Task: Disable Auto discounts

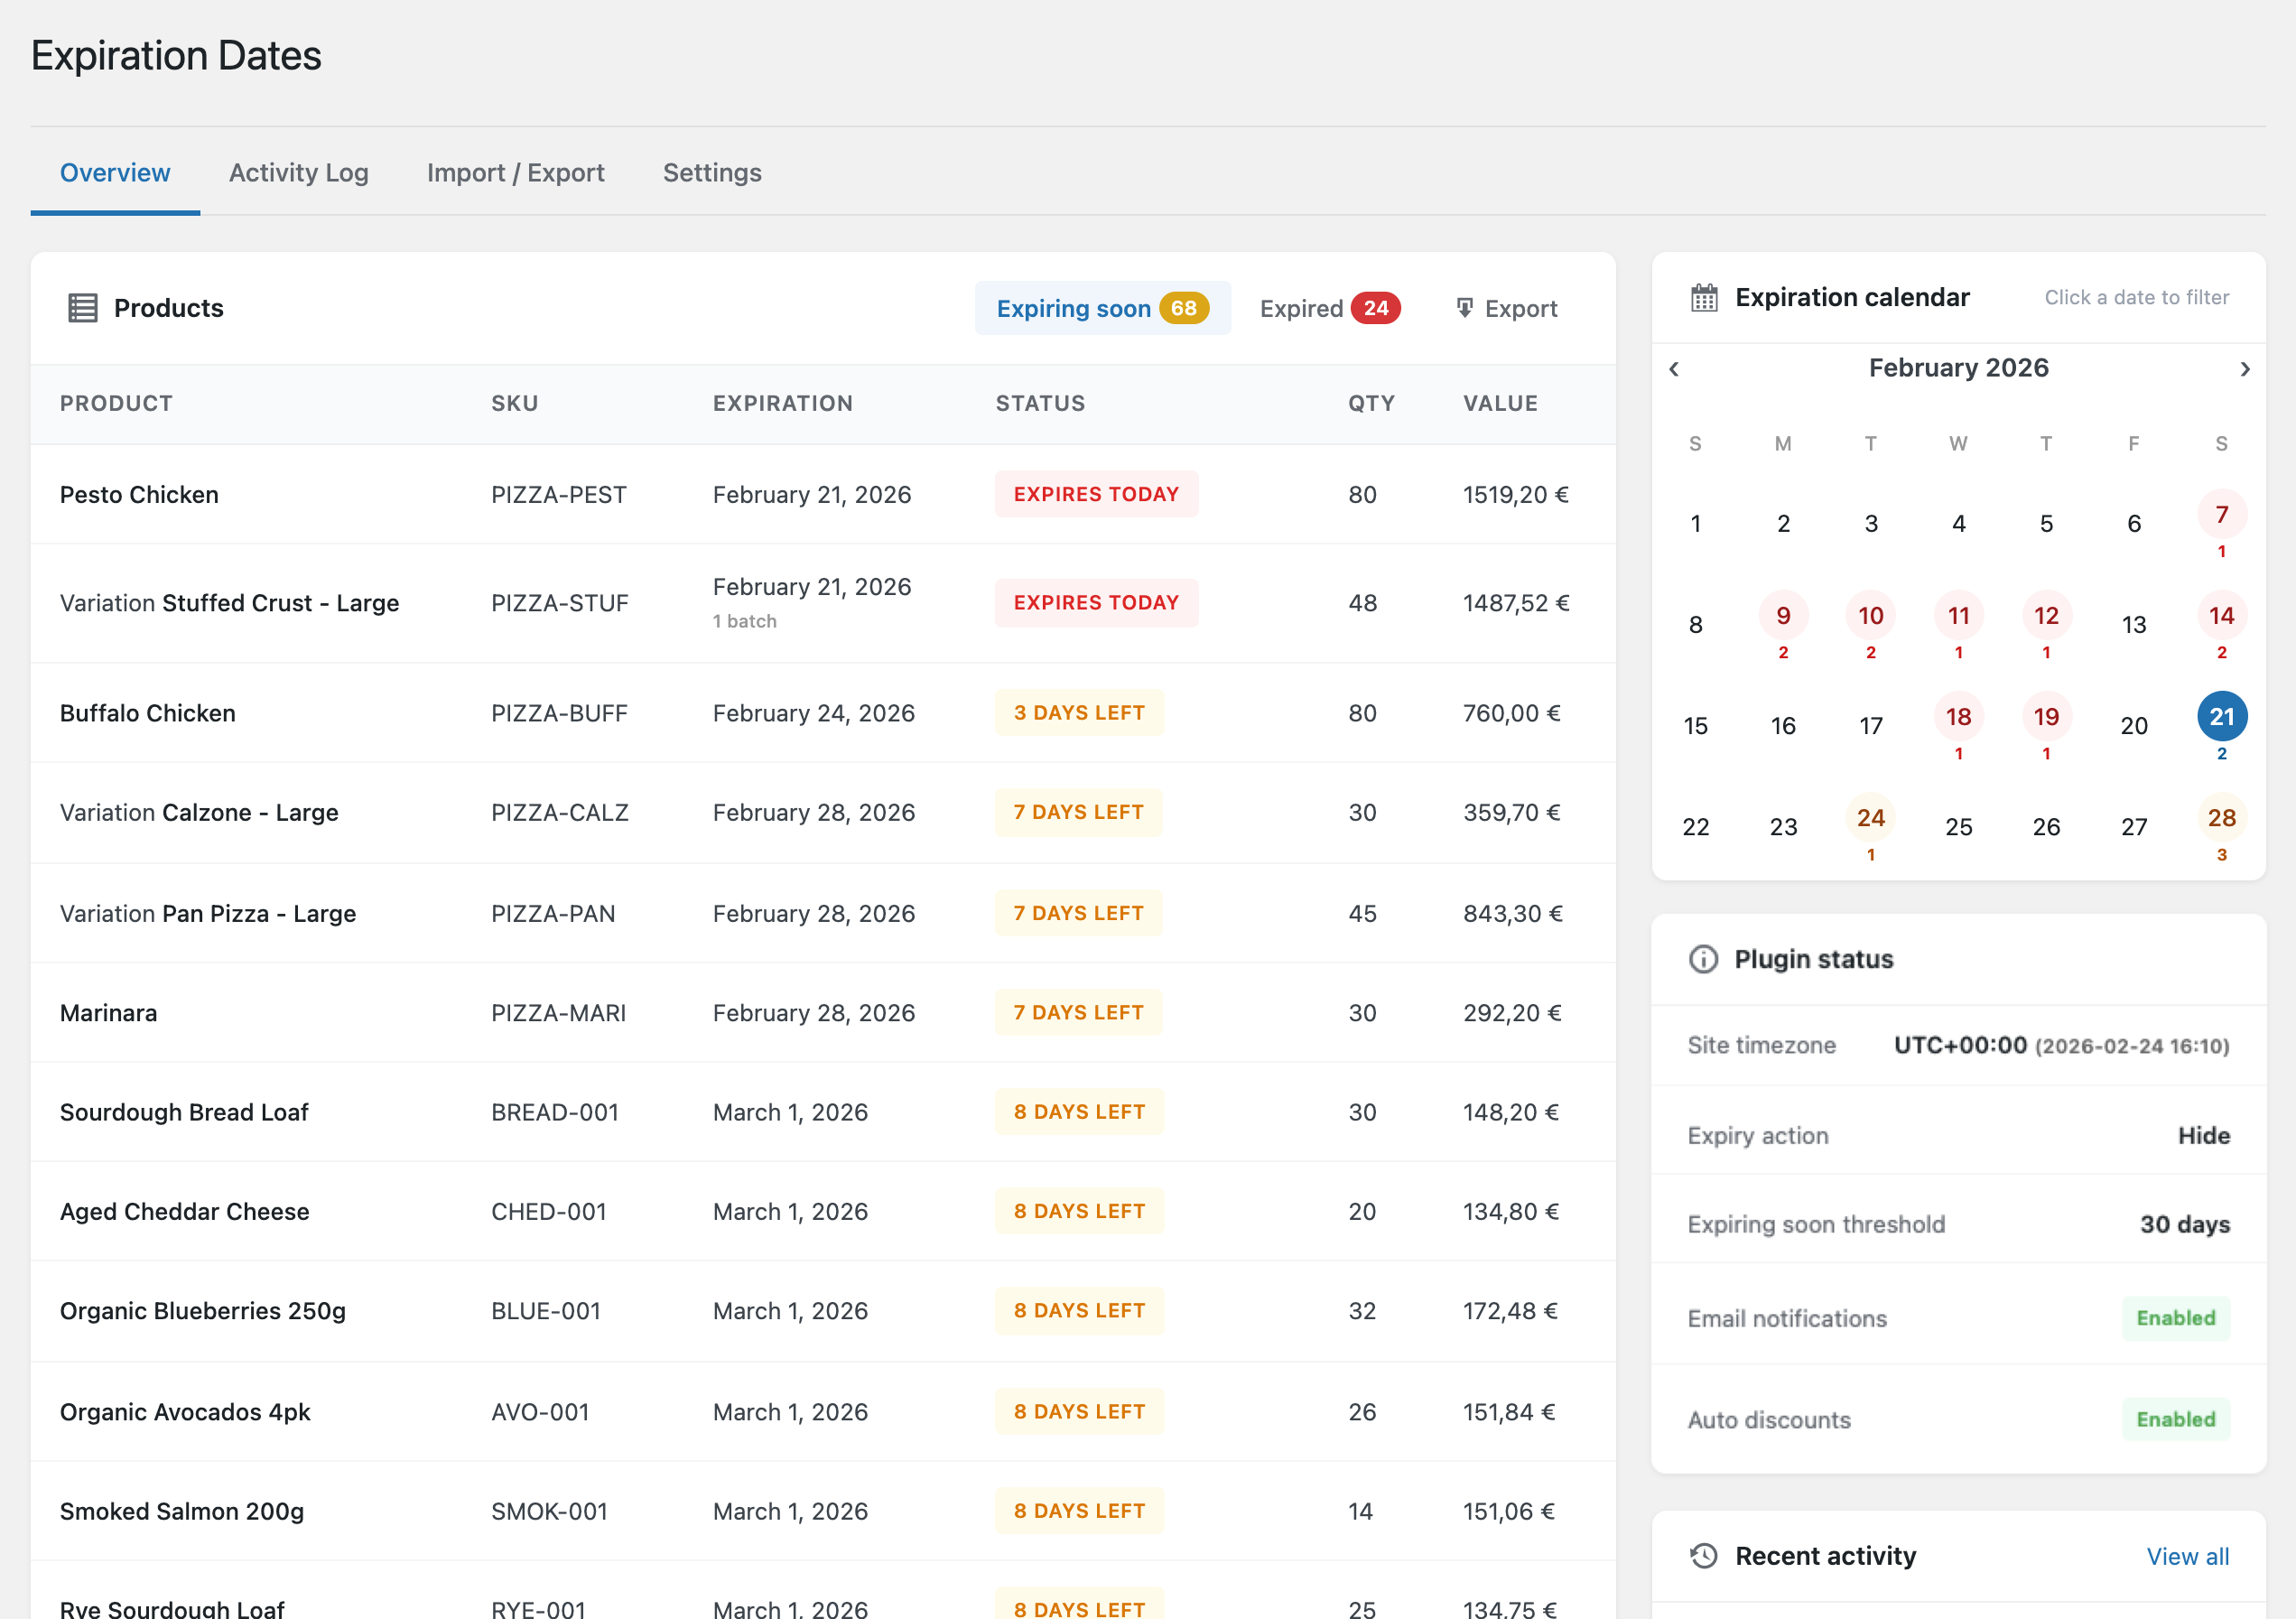Action: tap(2176, 1419)
